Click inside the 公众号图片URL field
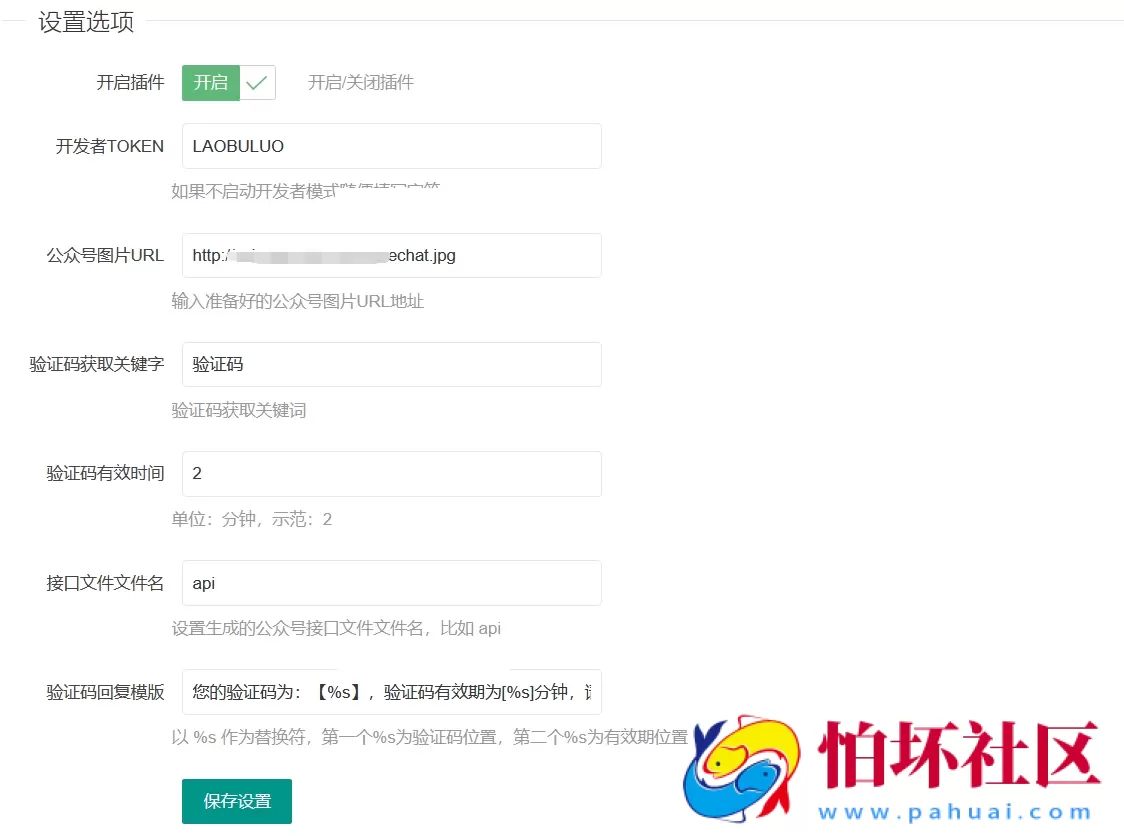The image size is (1124, 836). tap(390, 255)
